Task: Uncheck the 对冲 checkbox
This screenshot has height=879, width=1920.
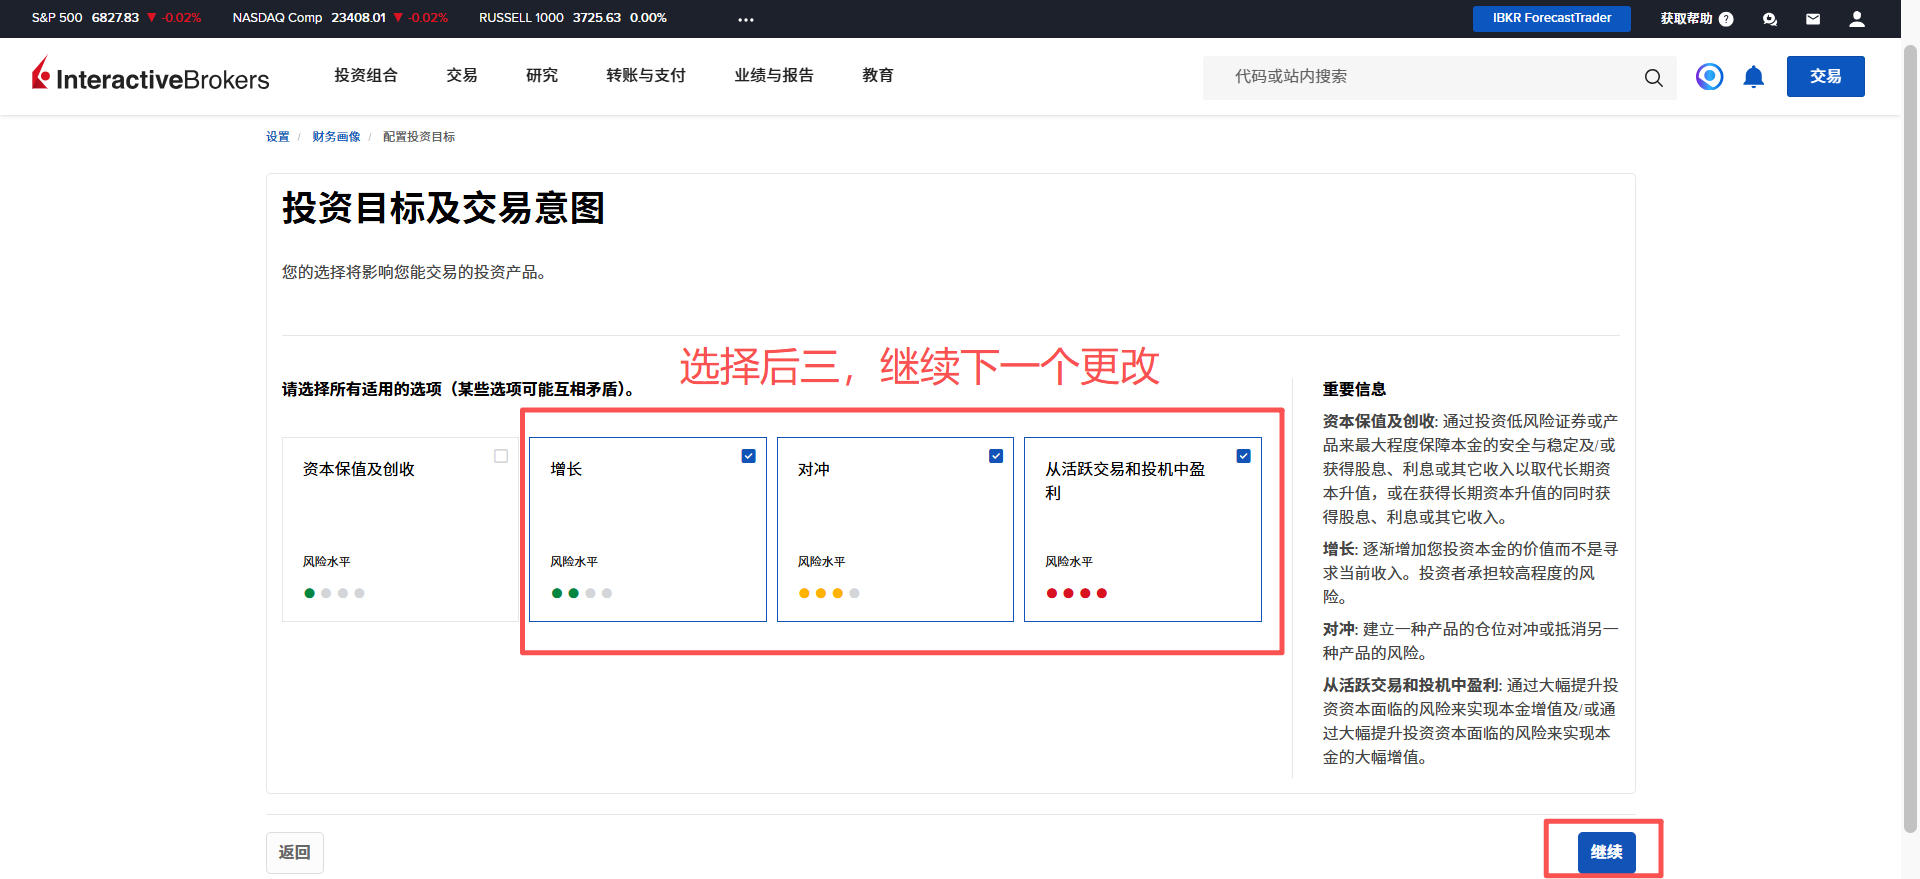Action: 995,456
